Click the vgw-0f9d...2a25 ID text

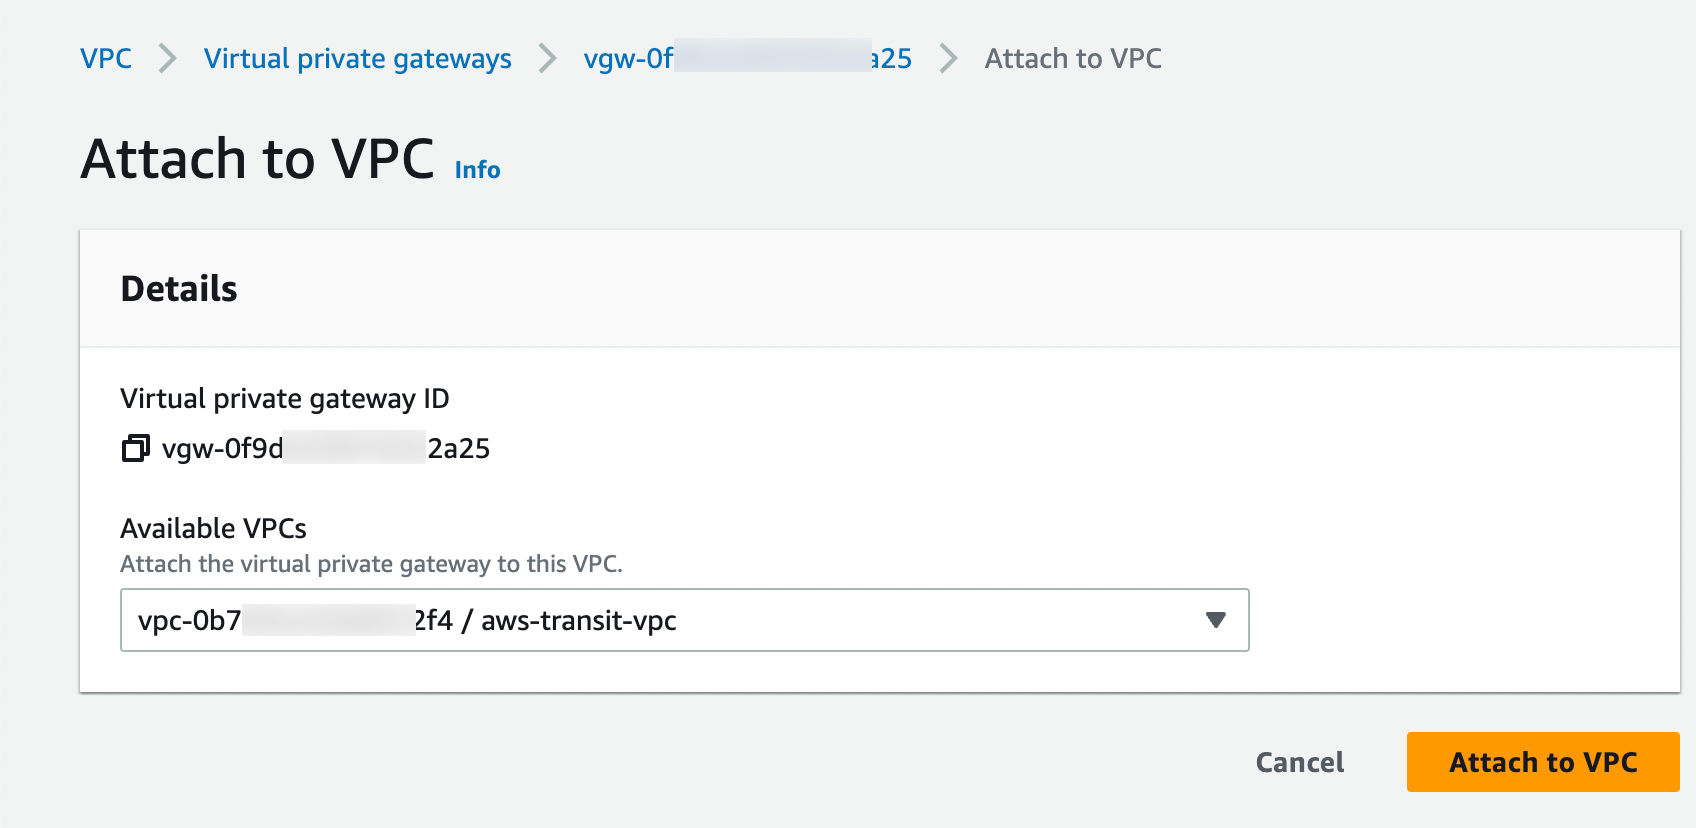coord(328,448)
